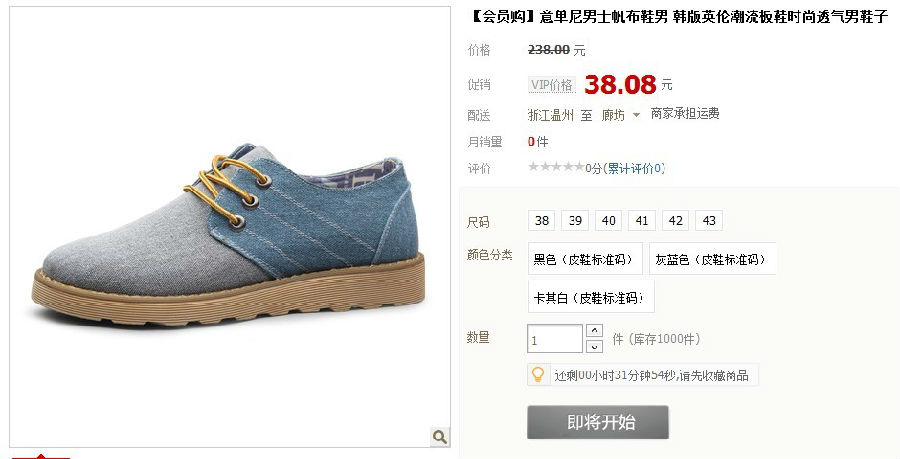Image resolution: width=900 pixels, height=459 pixels.
Task: Pick size 41
Action: (x=642, y=220)
